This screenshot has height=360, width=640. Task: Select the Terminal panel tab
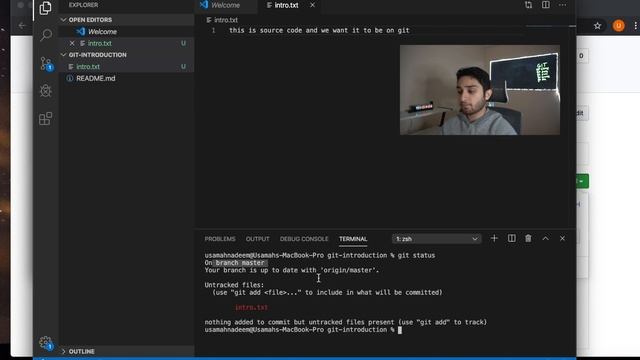pyautogui.click(x=353, y=239)
